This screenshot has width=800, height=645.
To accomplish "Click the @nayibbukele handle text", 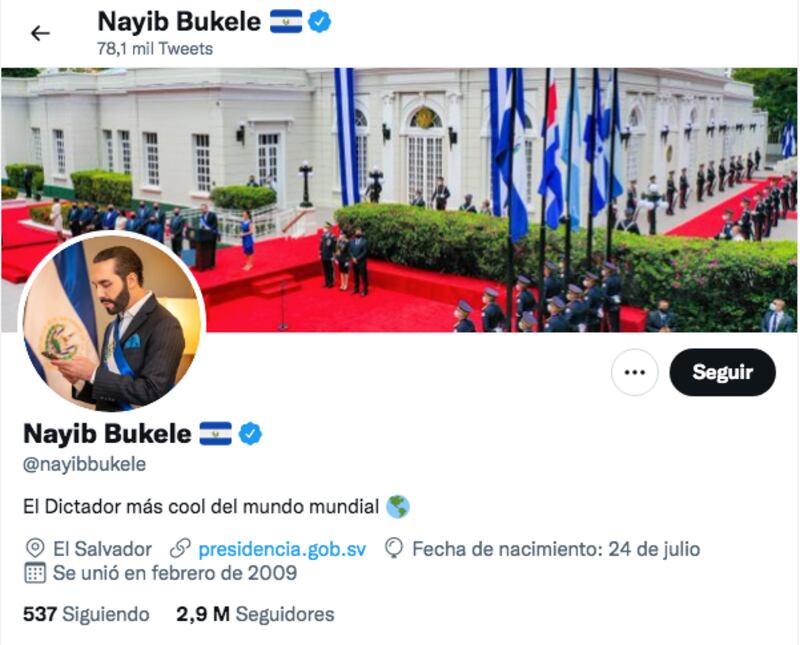I will [85, 464].
